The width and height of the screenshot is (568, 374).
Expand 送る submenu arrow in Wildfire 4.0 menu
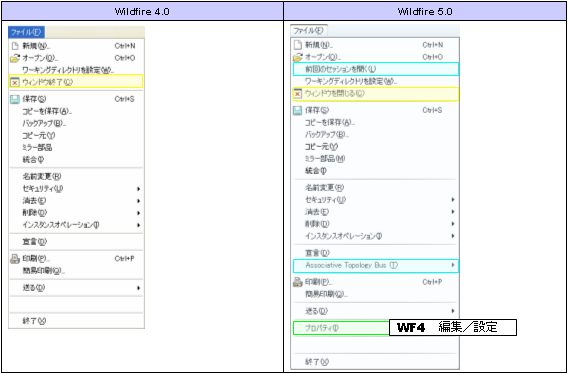[138, 288]
